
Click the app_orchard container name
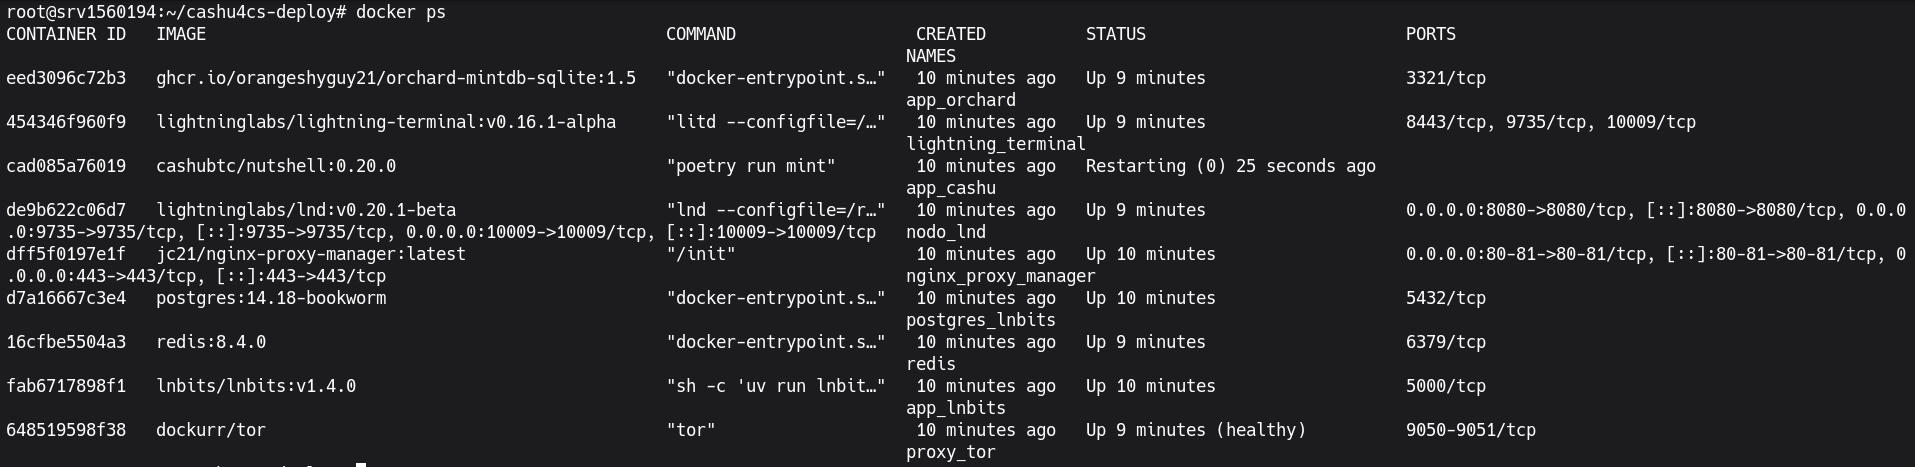click(x=960, y=100)
